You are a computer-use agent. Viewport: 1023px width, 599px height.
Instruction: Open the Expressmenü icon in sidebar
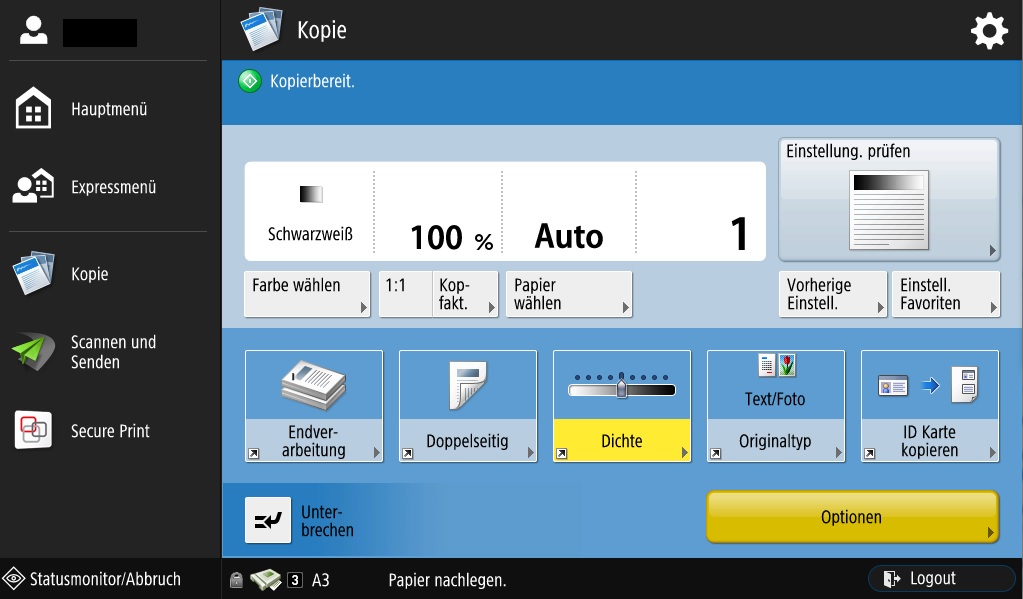[x=34, y=187]
